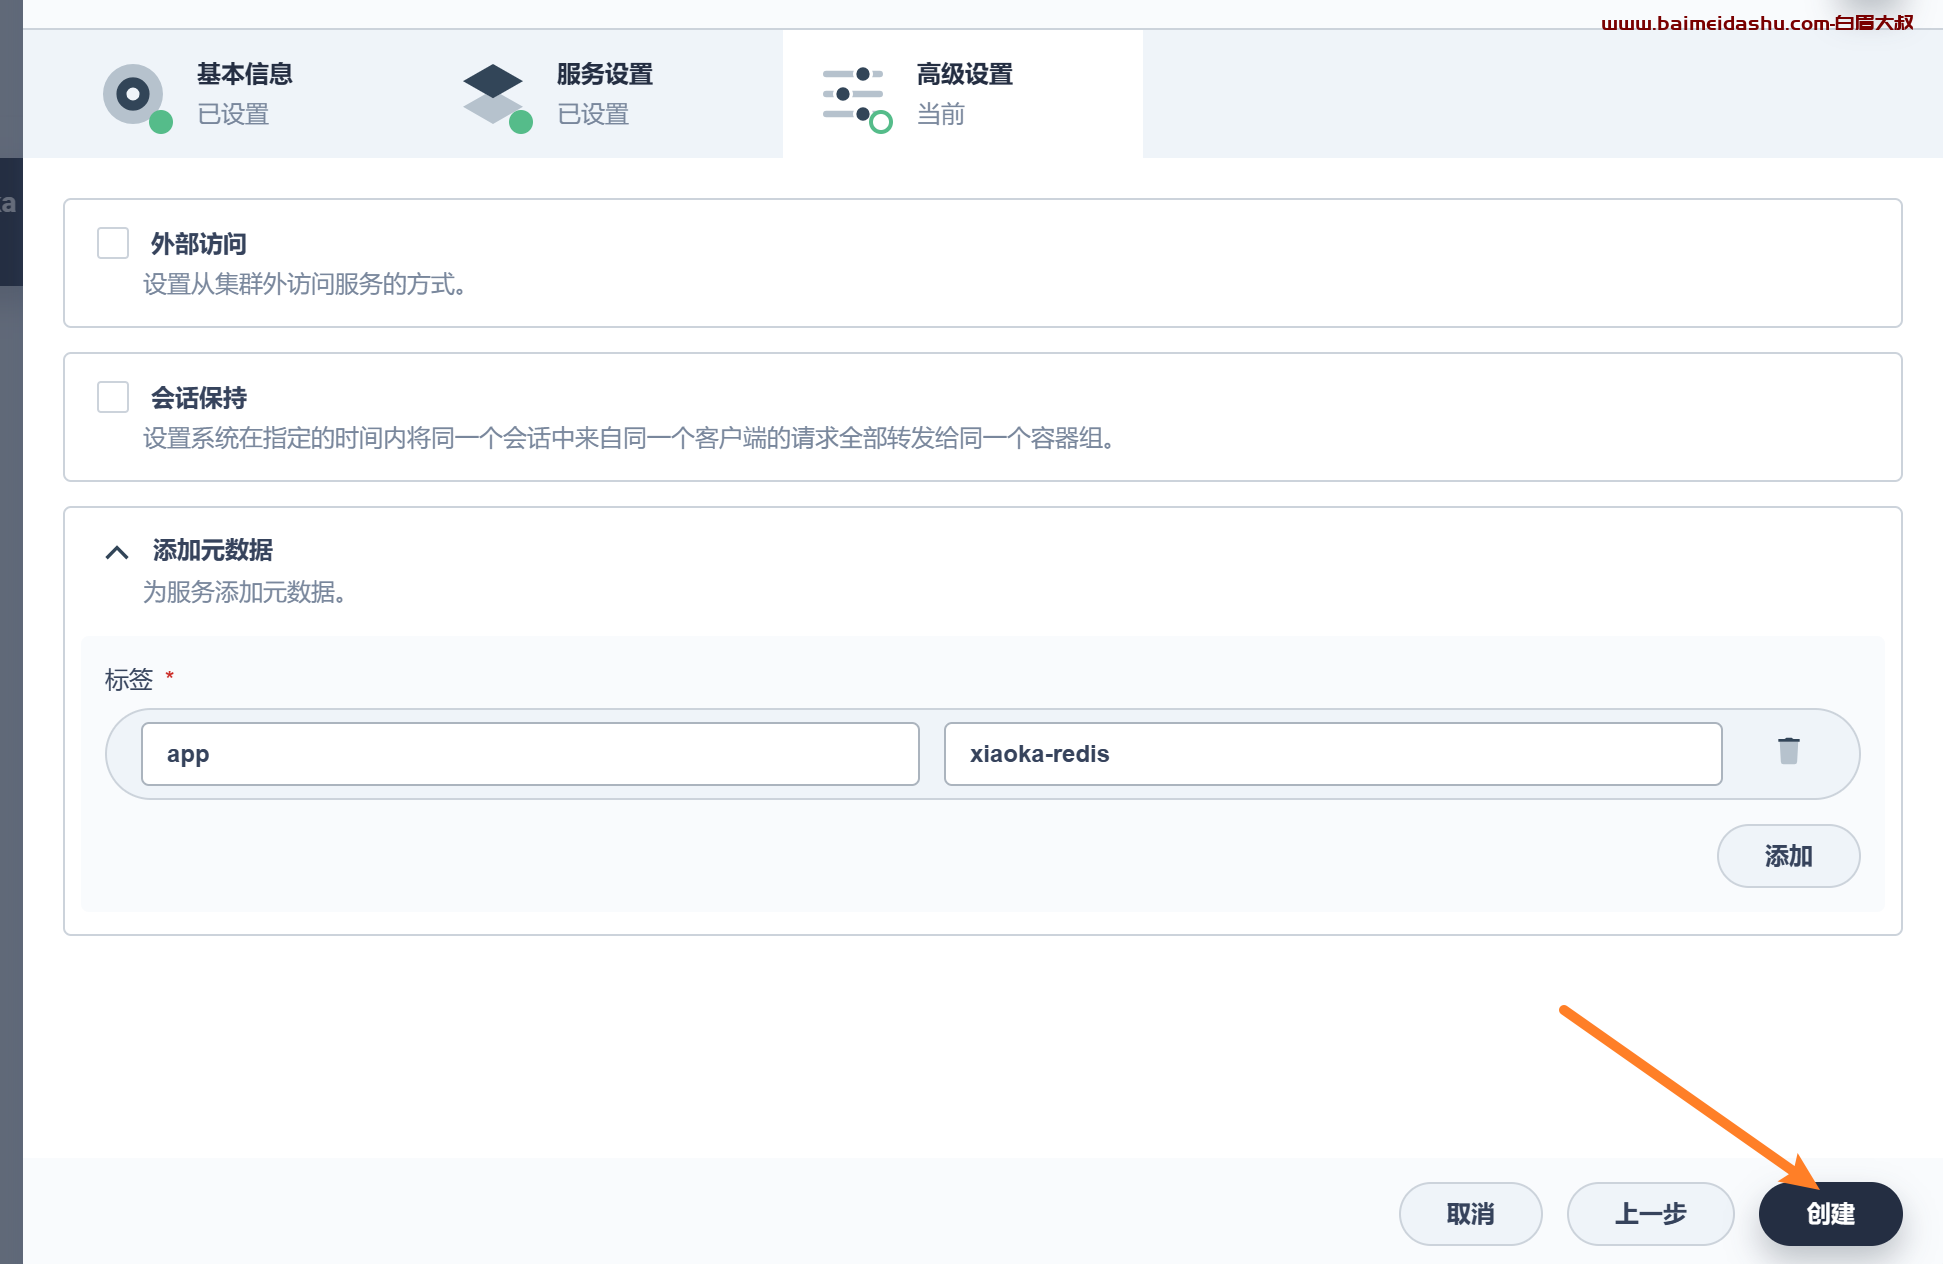Click the text 为服务添加元数据
The image size is (1943, 1264).
244,592
